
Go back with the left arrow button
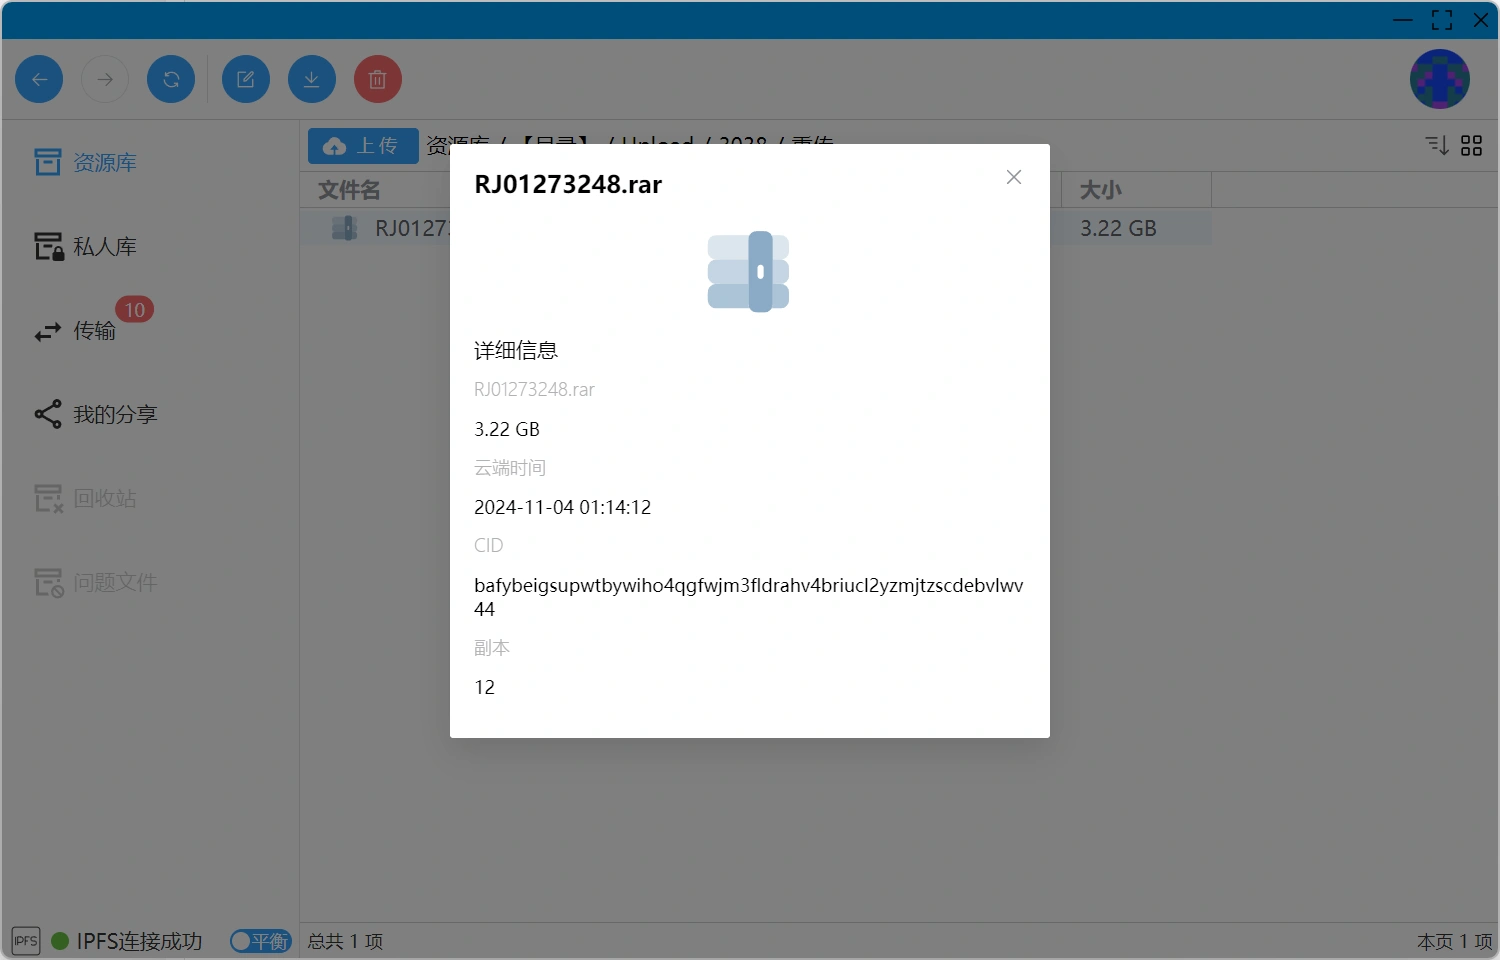39,79
